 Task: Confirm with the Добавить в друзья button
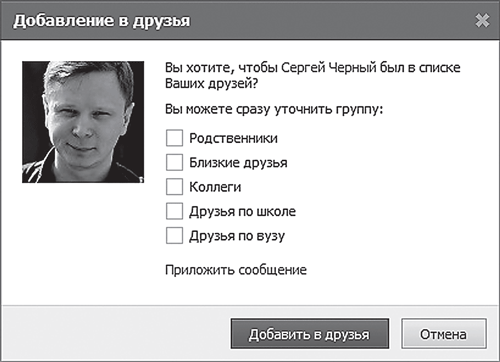(310, 334)
